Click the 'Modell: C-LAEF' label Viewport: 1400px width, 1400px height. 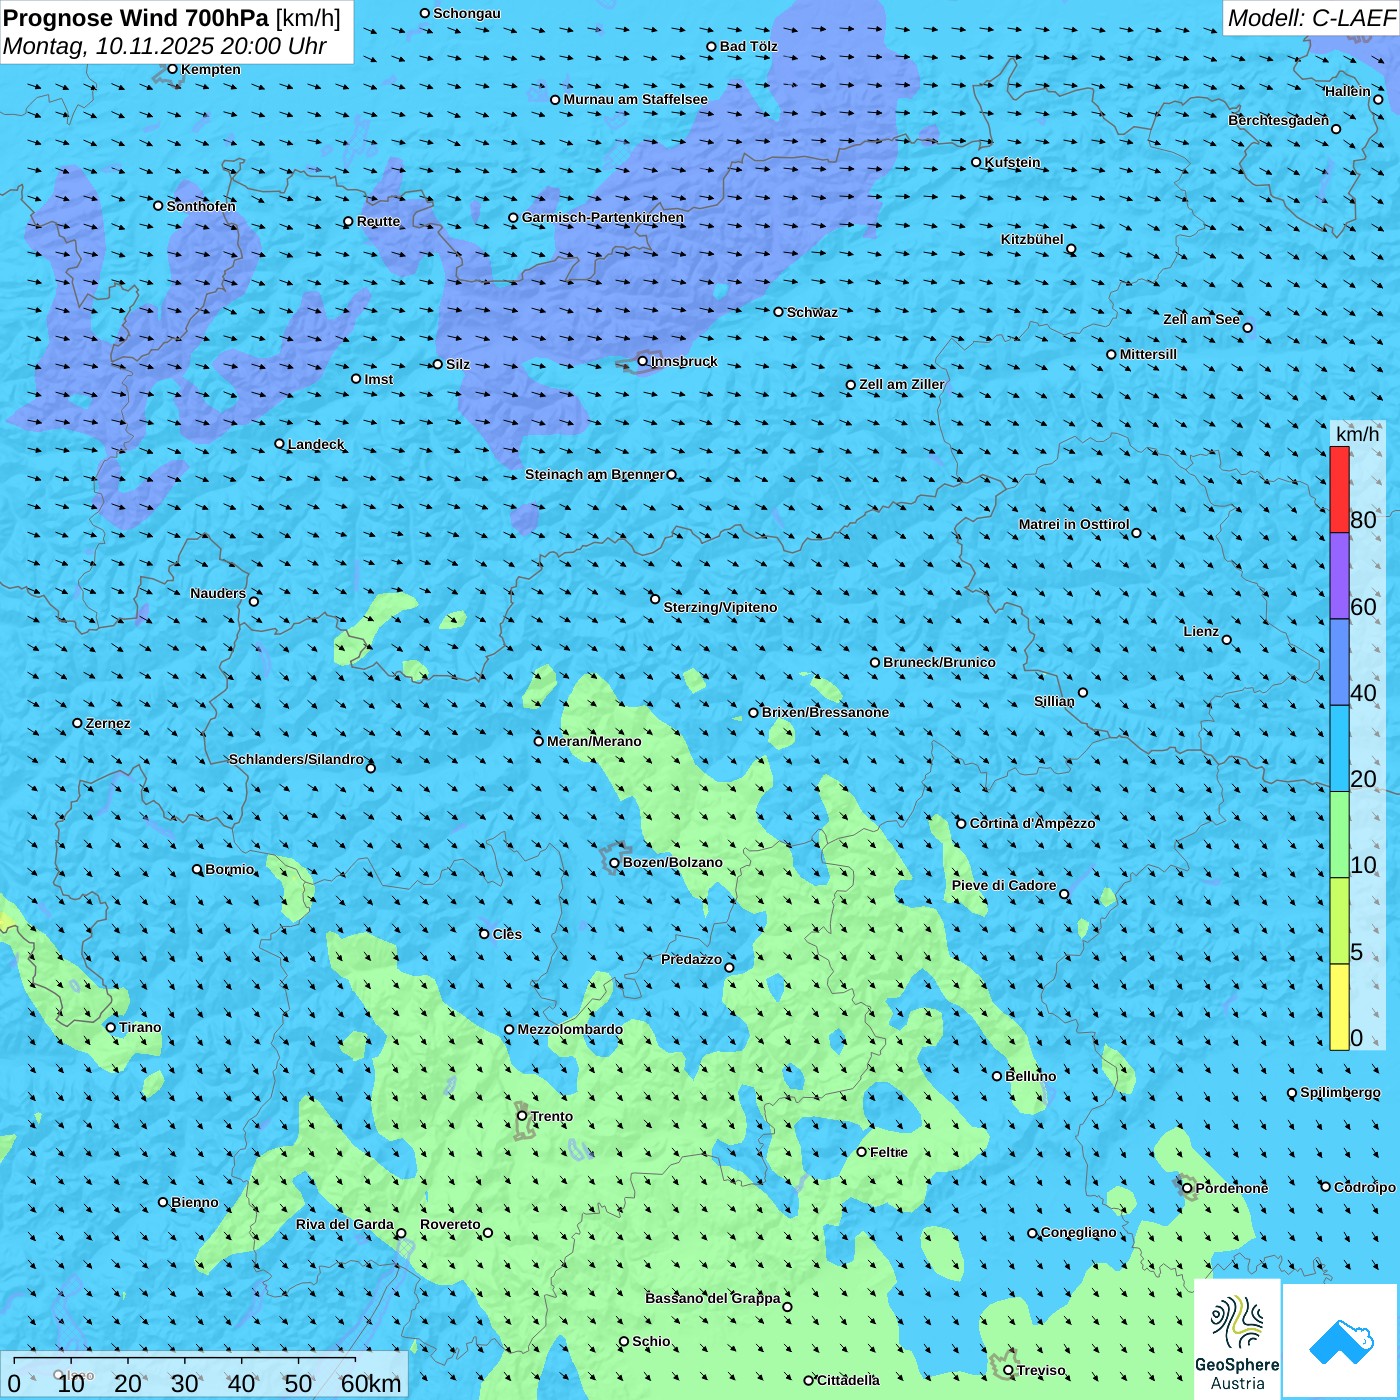click(x=1311, y=18)
